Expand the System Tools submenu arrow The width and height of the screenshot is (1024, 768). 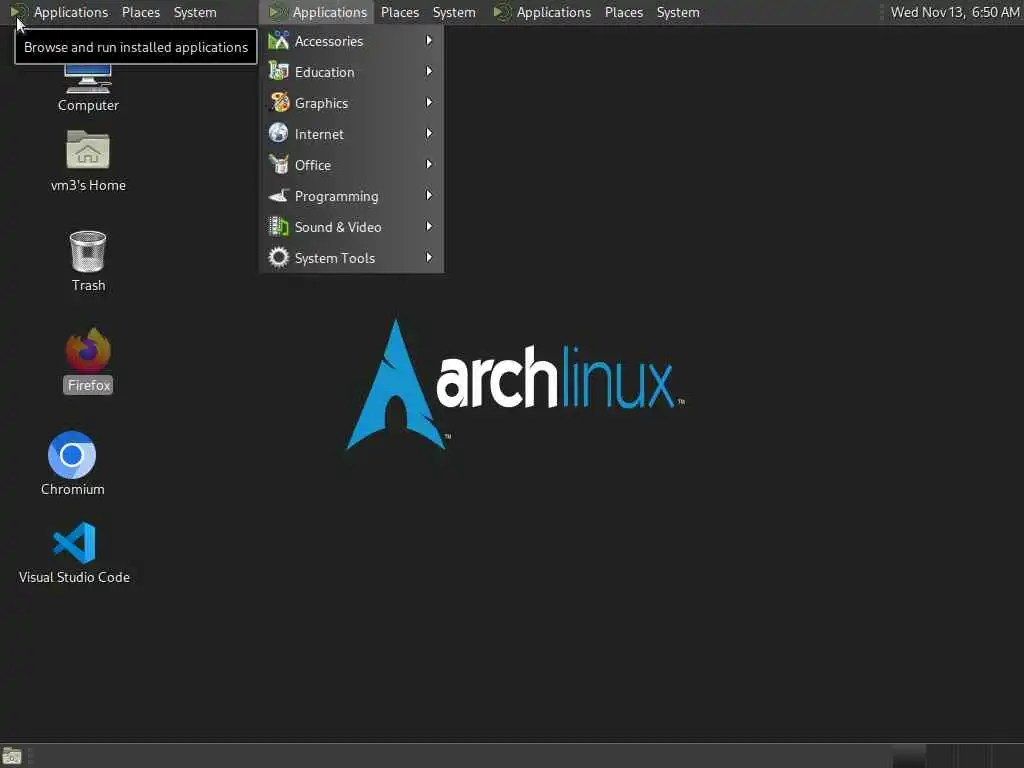[429, 257]
